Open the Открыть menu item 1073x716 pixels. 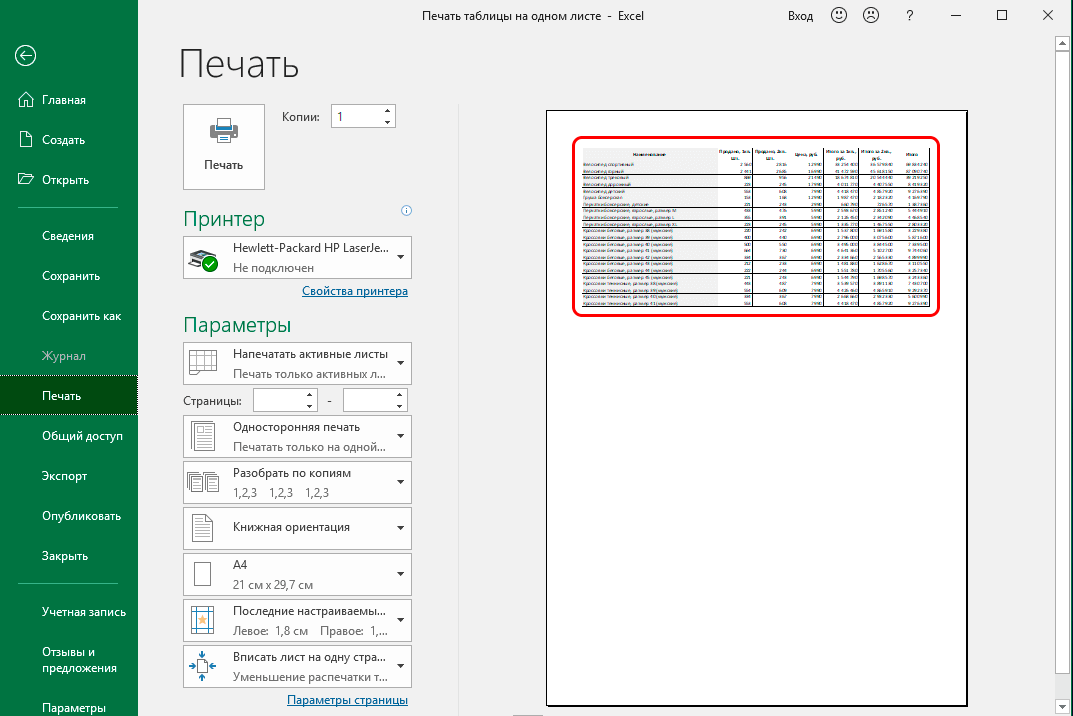click(x=68, y=179)
